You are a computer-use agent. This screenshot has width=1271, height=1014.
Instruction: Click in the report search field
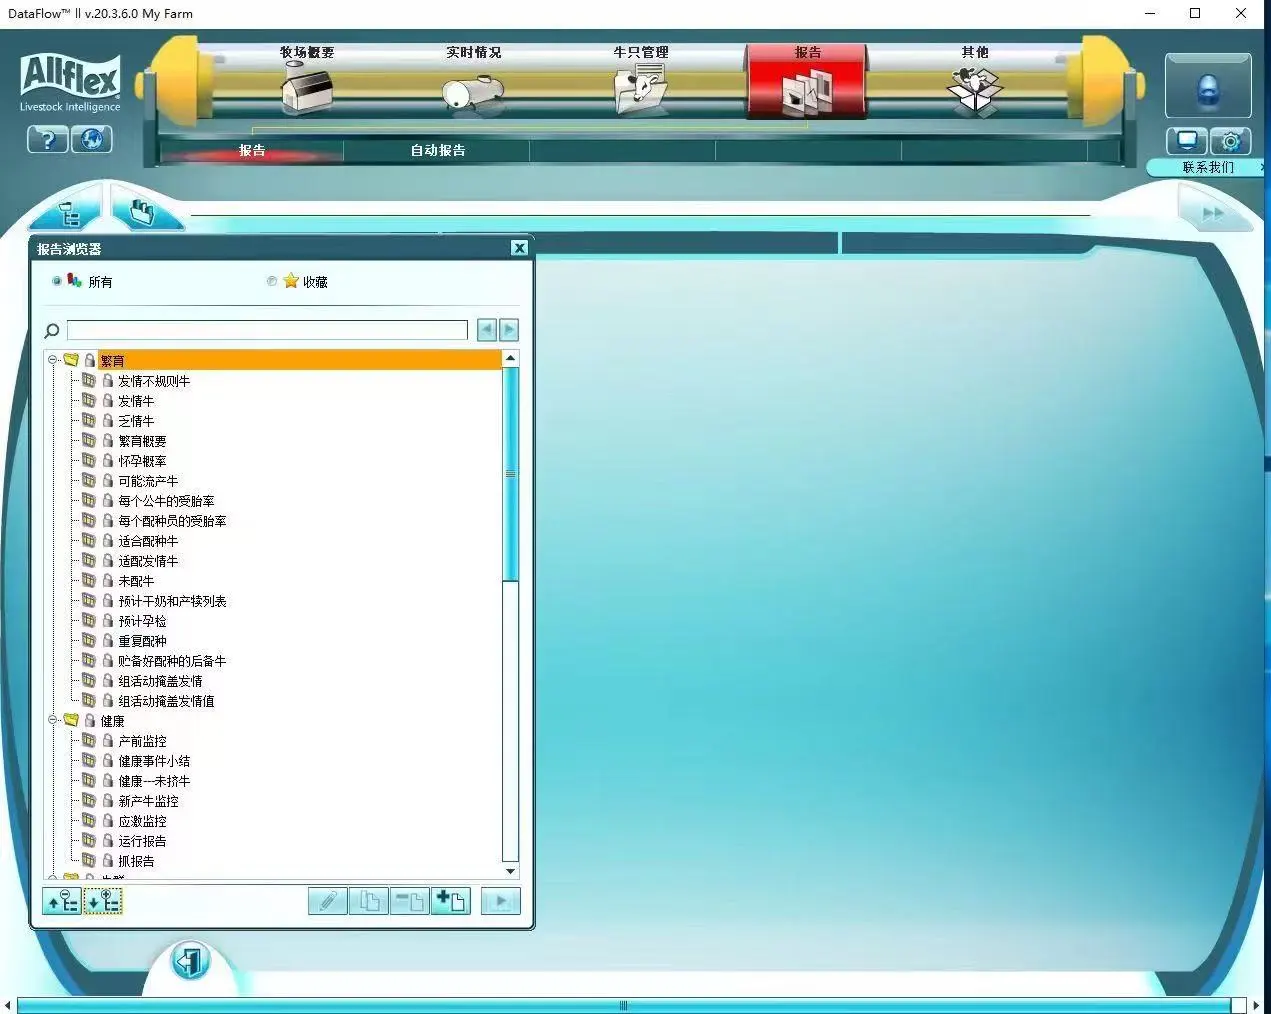point(267,330)
